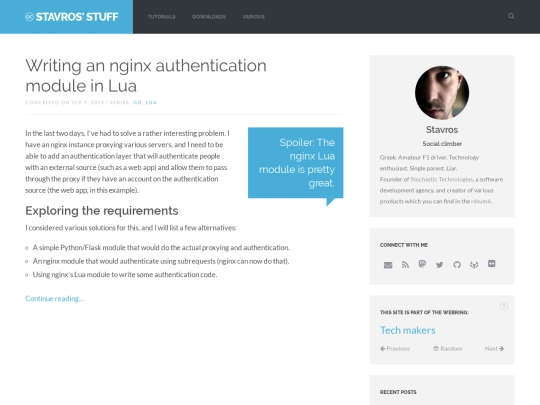Open the Various menu

(253, 17)
